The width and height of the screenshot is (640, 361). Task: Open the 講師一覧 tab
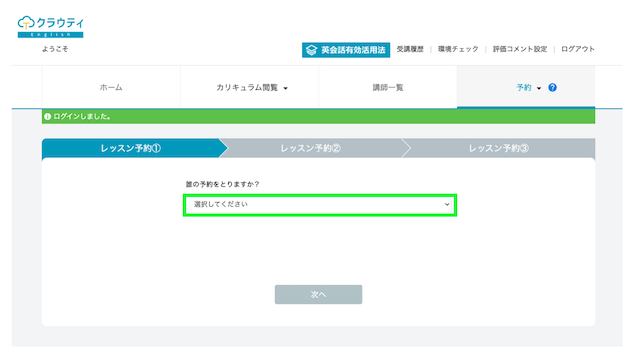point(388,87)
